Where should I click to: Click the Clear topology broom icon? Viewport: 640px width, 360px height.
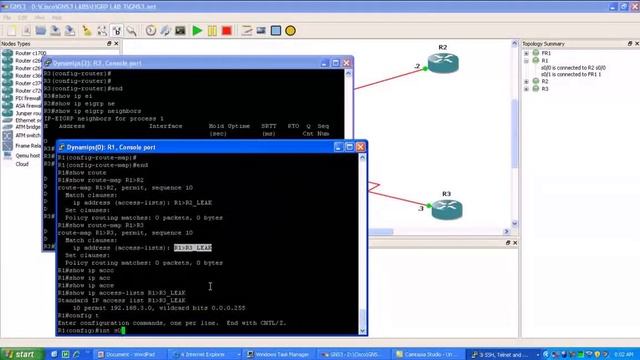pos(87,31)
